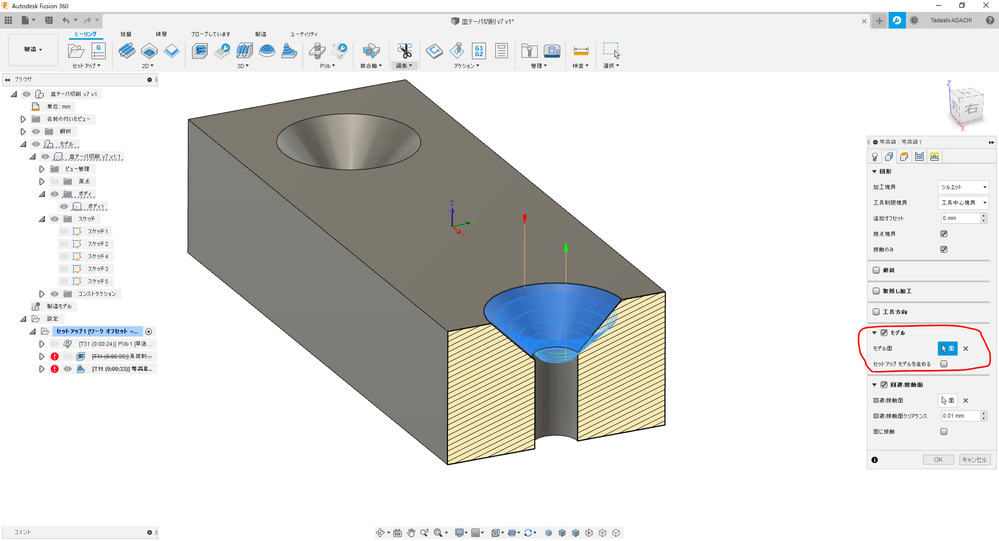999x541 pixels.
Task: Collapse the スケッチ folder node
Action: click(42, 219)
